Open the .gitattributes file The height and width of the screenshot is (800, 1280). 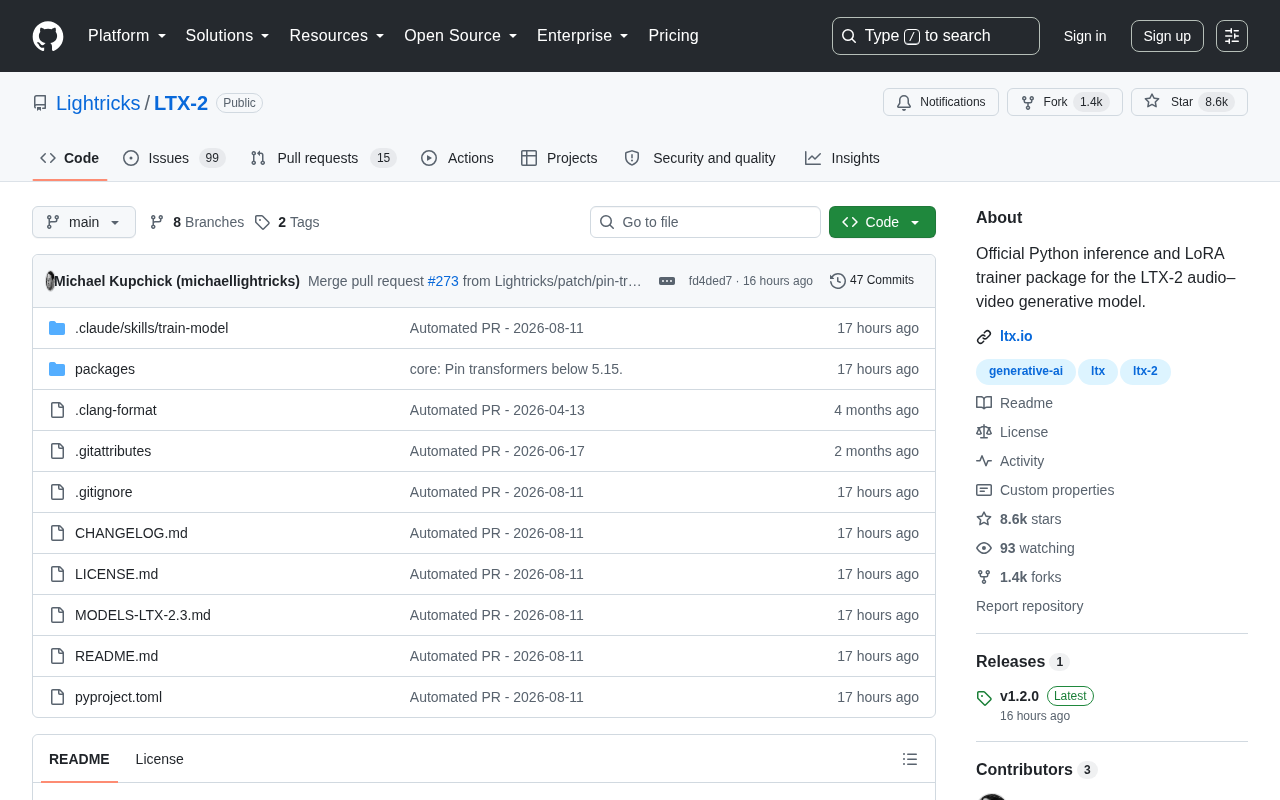point(113,451)
